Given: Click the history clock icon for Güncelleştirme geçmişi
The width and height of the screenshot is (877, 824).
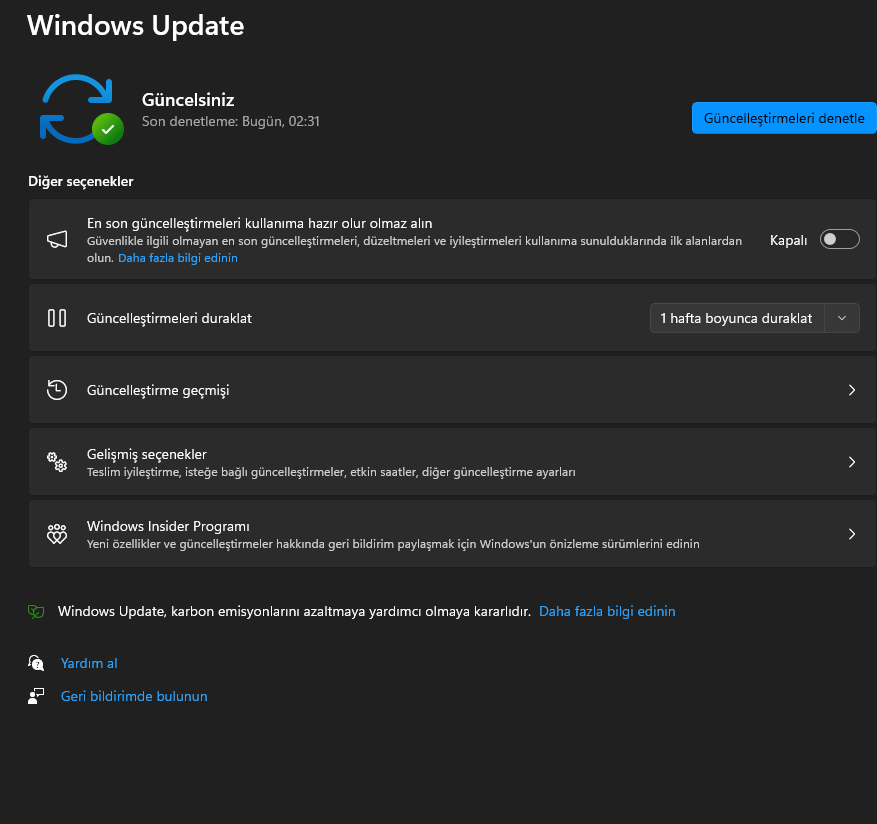Looking at the screenshot, I should pyautogui.click(x=57, y=390).
